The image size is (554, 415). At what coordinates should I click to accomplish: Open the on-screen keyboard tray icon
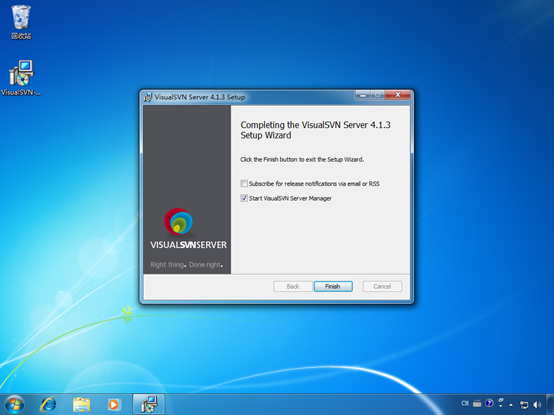click(477, 403)
